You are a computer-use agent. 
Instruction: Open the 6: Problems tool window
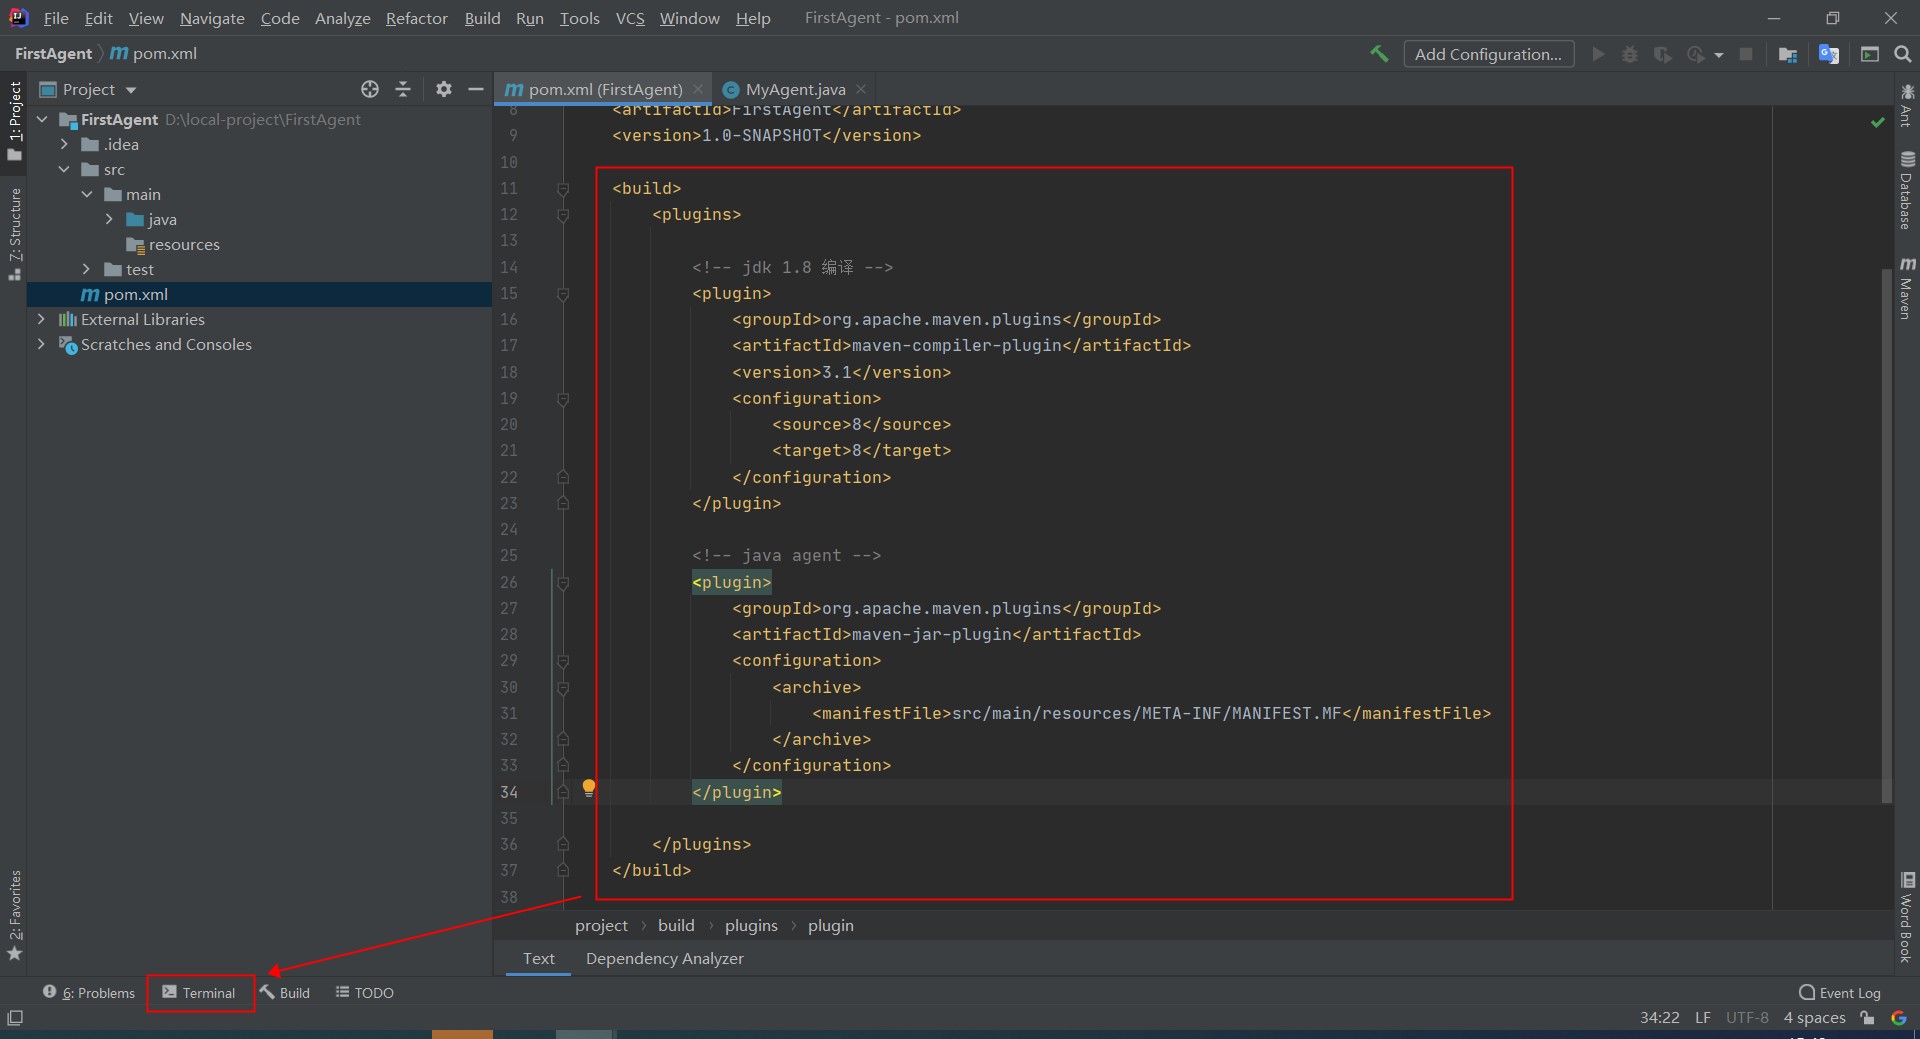89,993
